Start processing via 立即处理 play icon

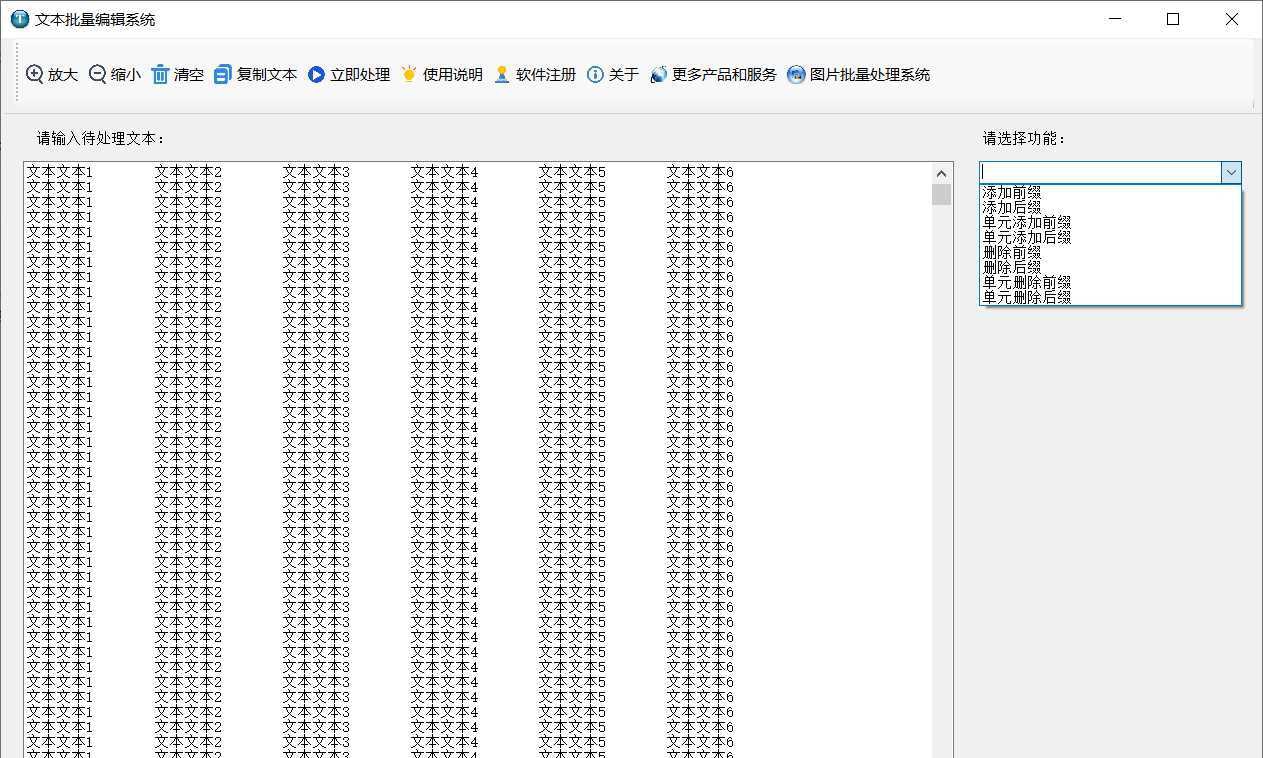point(316,74)
